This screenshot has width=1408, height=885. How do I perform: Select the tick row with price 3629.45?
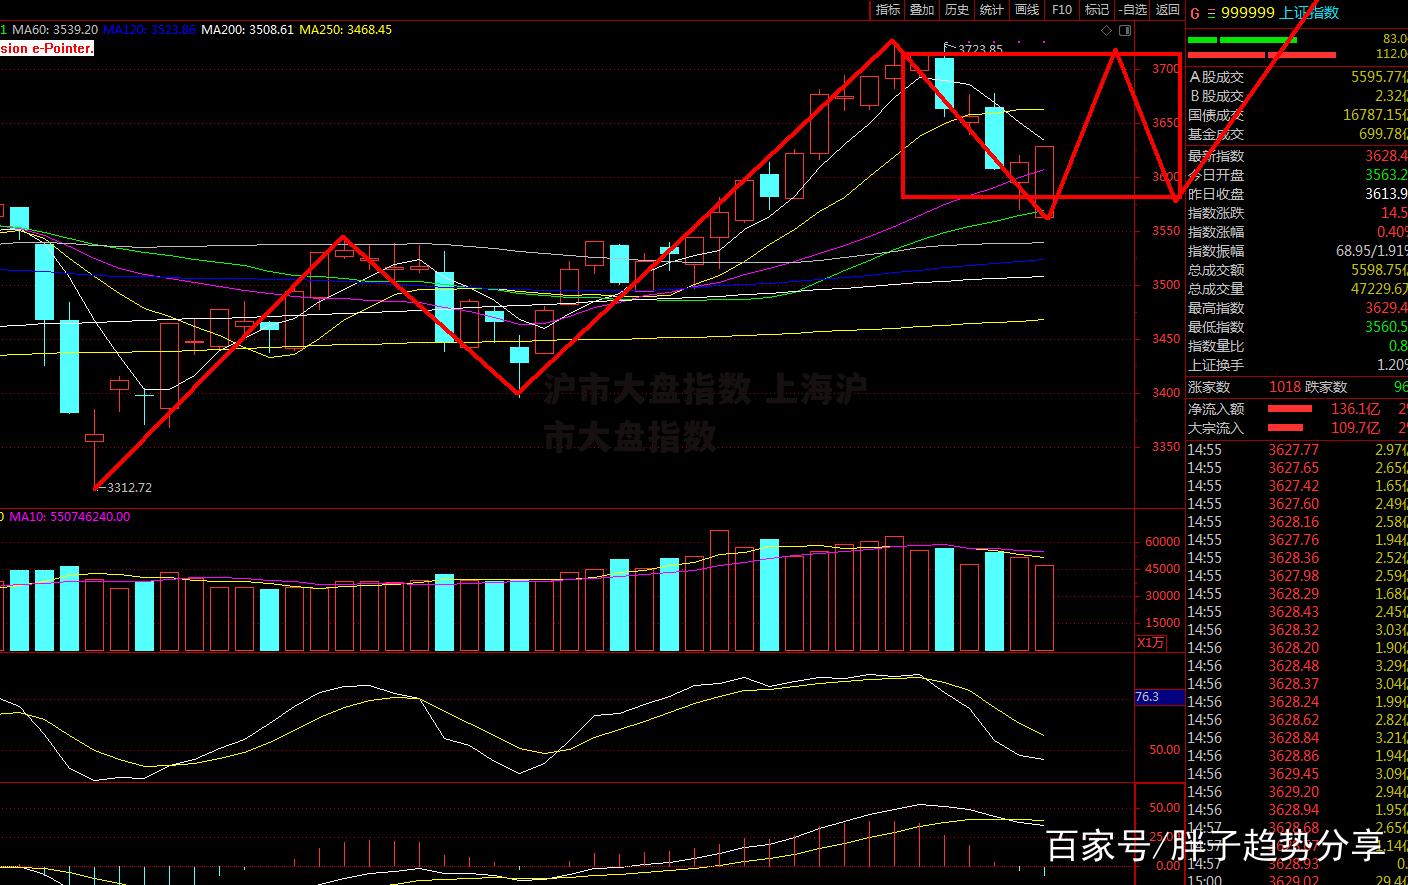coord(1297,774)
